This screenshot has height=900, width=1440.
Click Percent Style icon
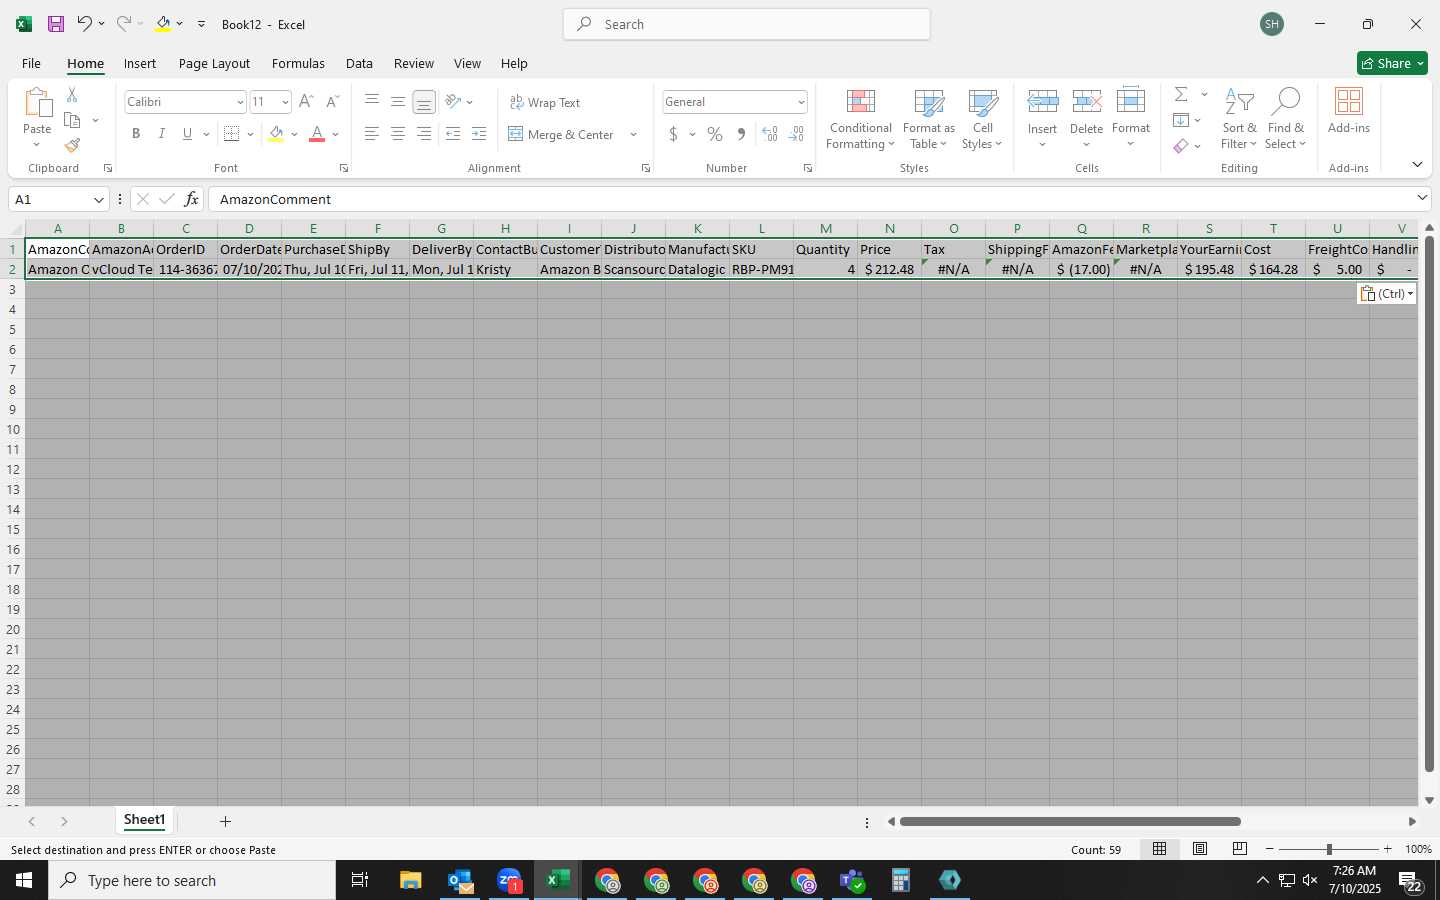(715, 134)
